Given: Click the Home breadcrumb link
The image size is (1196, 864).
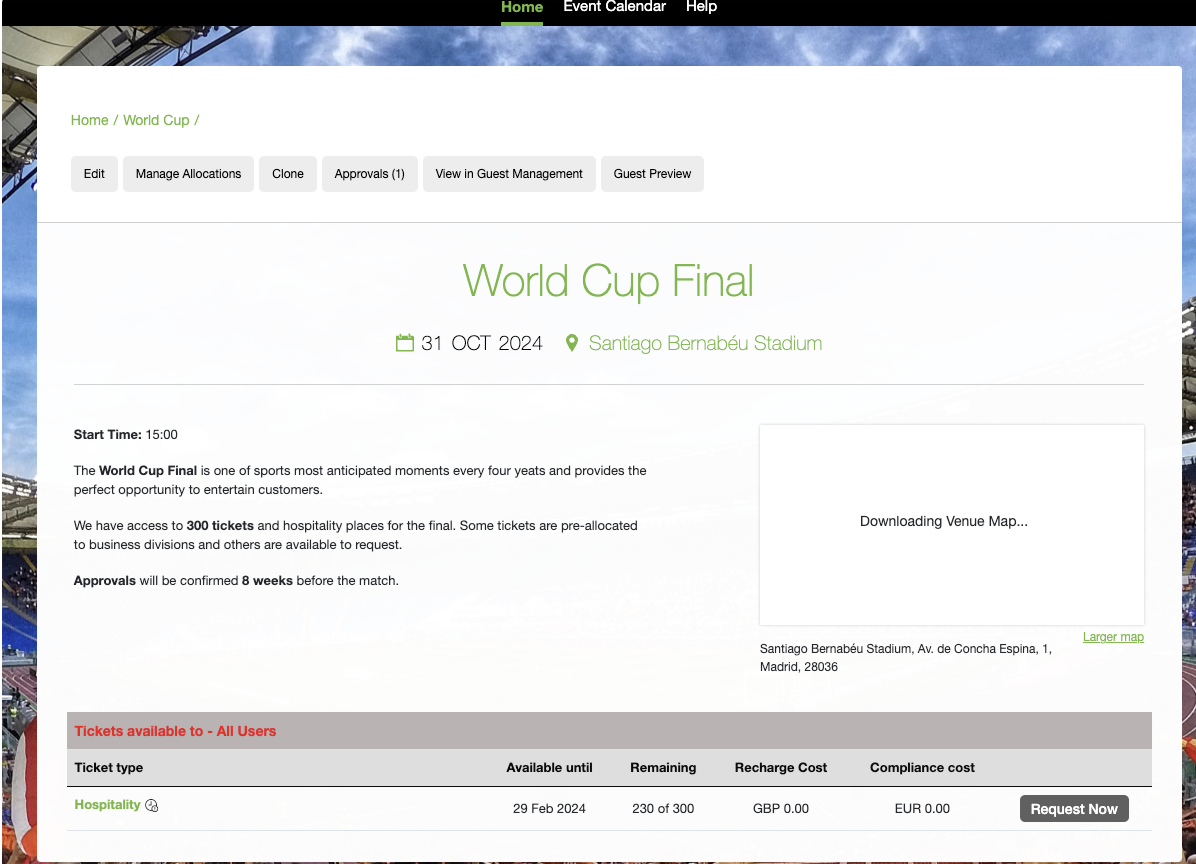Looking at the screenshot, I should point(89,120).
